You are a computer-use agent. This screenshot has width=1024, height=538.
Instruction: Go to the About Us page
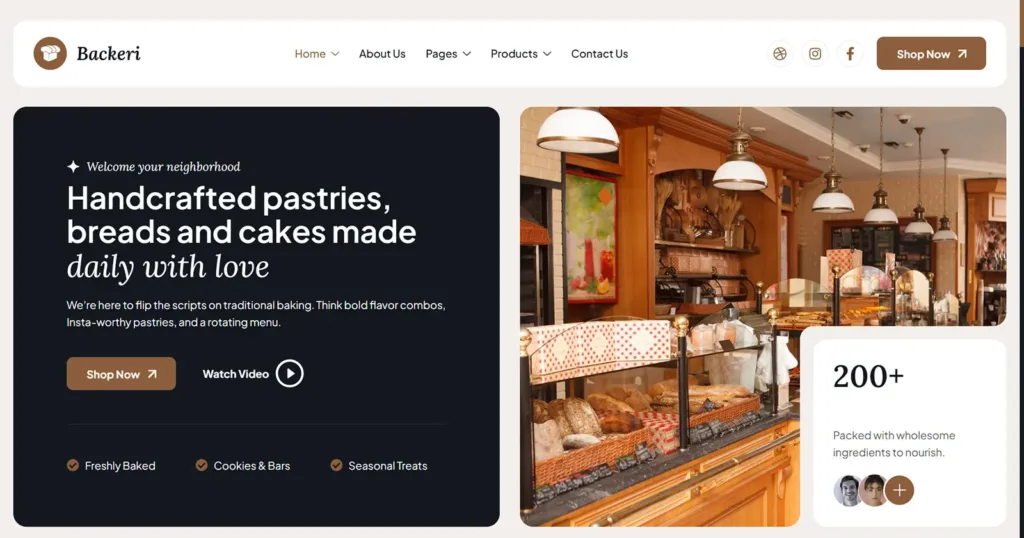point(382,54)
